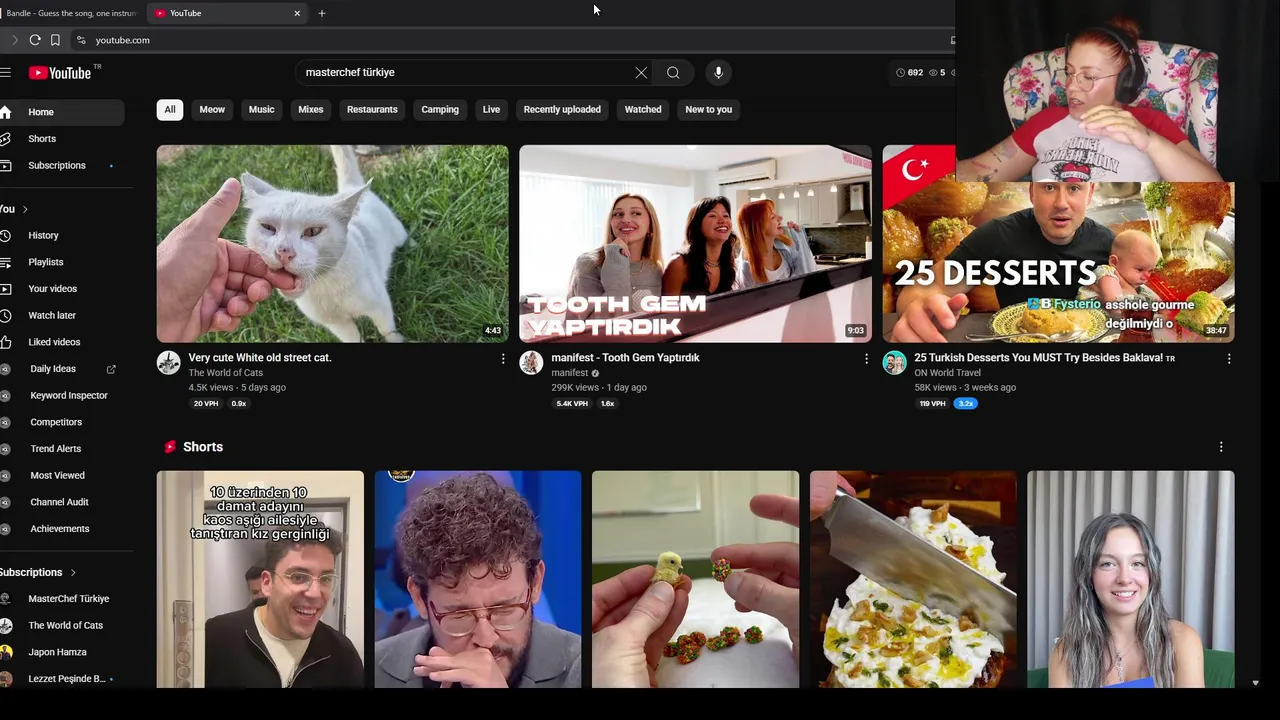Open Lezzet Peşinde subscription channel
Image resolution: width=1280 pixels, height=720 pixels.
tap(61, 679)
